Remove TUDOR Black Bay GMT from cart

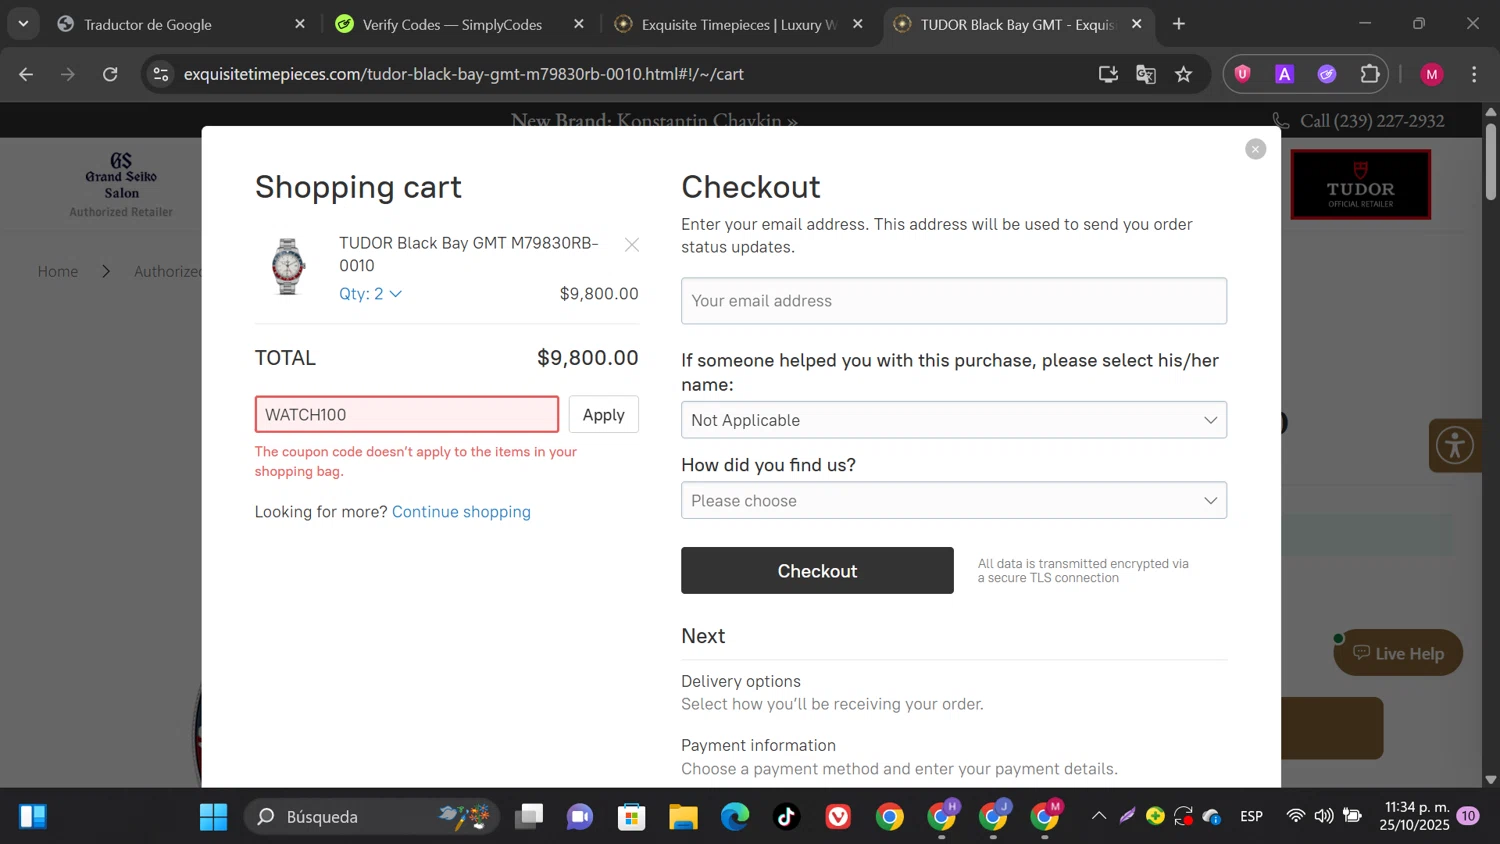[632, 245]
